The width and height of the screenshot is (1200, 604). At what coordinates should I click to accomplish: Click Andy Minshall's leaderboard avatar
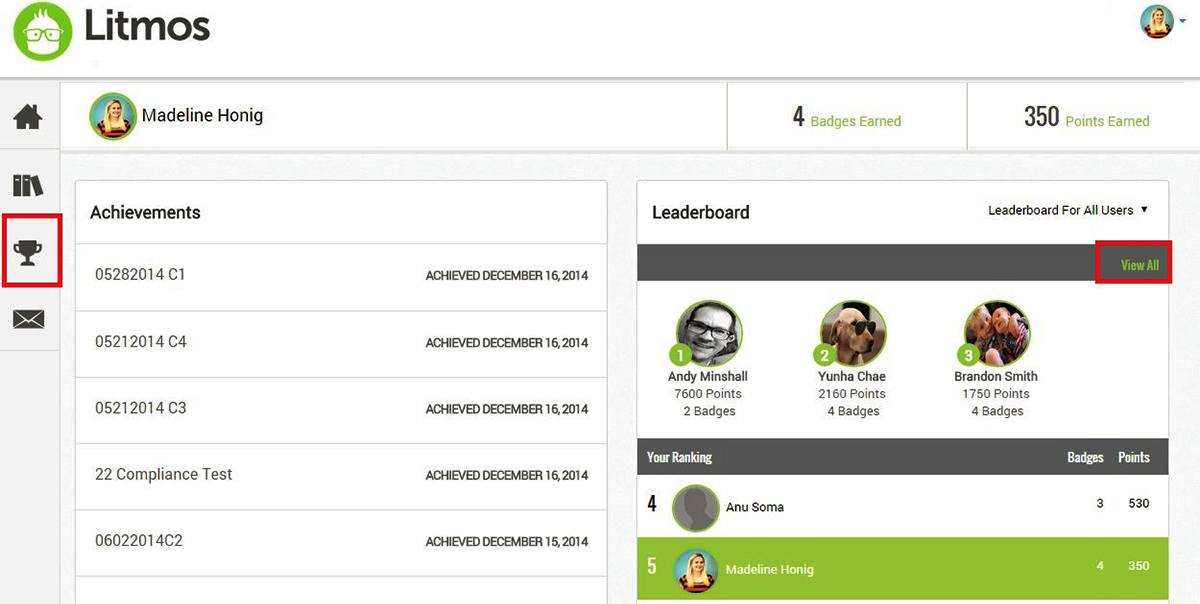[x=709, y=330]
